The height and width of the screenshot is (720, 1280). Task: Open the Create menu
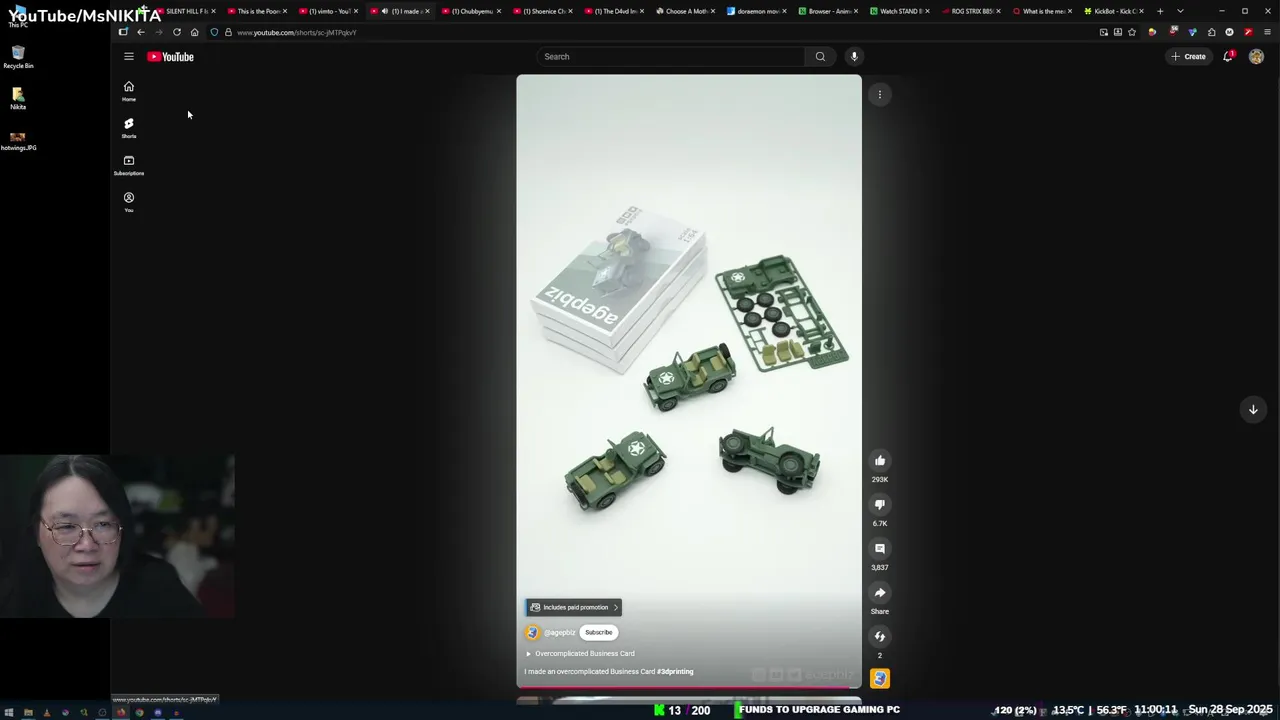tap(1189, 57)
